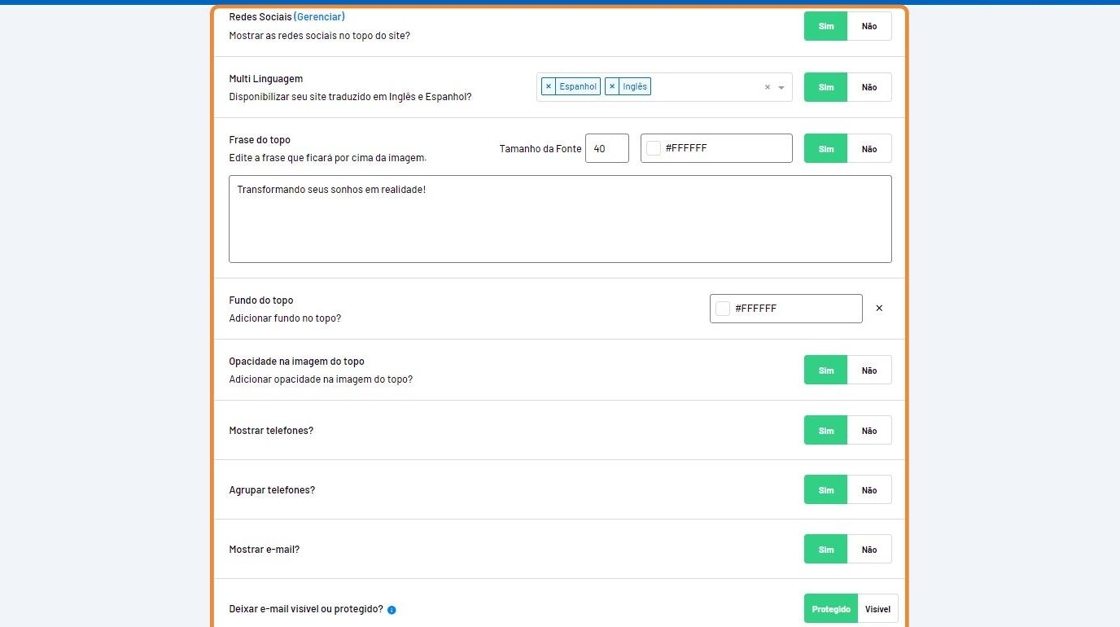Remove the Inglês language tag
The height and width of the screenshot is (627, 1120).
612,87
